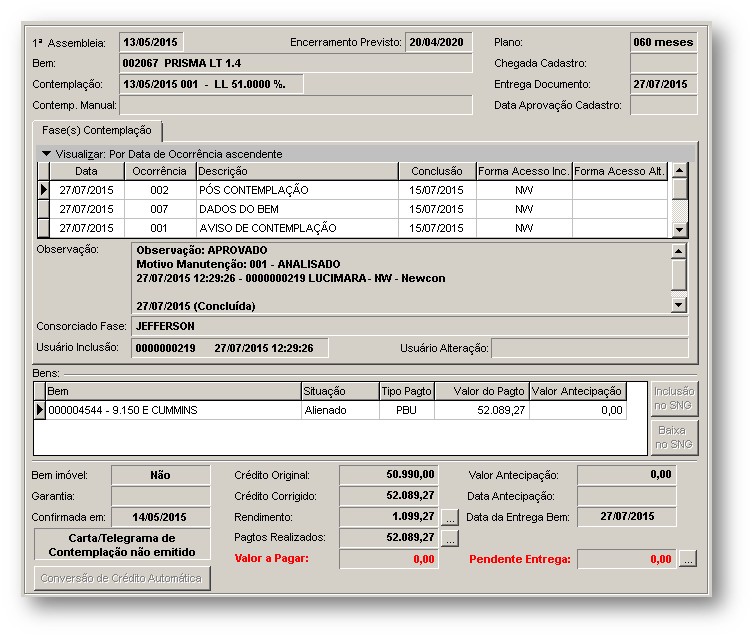Click row selector arrow in Bens grid
This screenshot has width=754, height=639.
(x=40, y=410)
